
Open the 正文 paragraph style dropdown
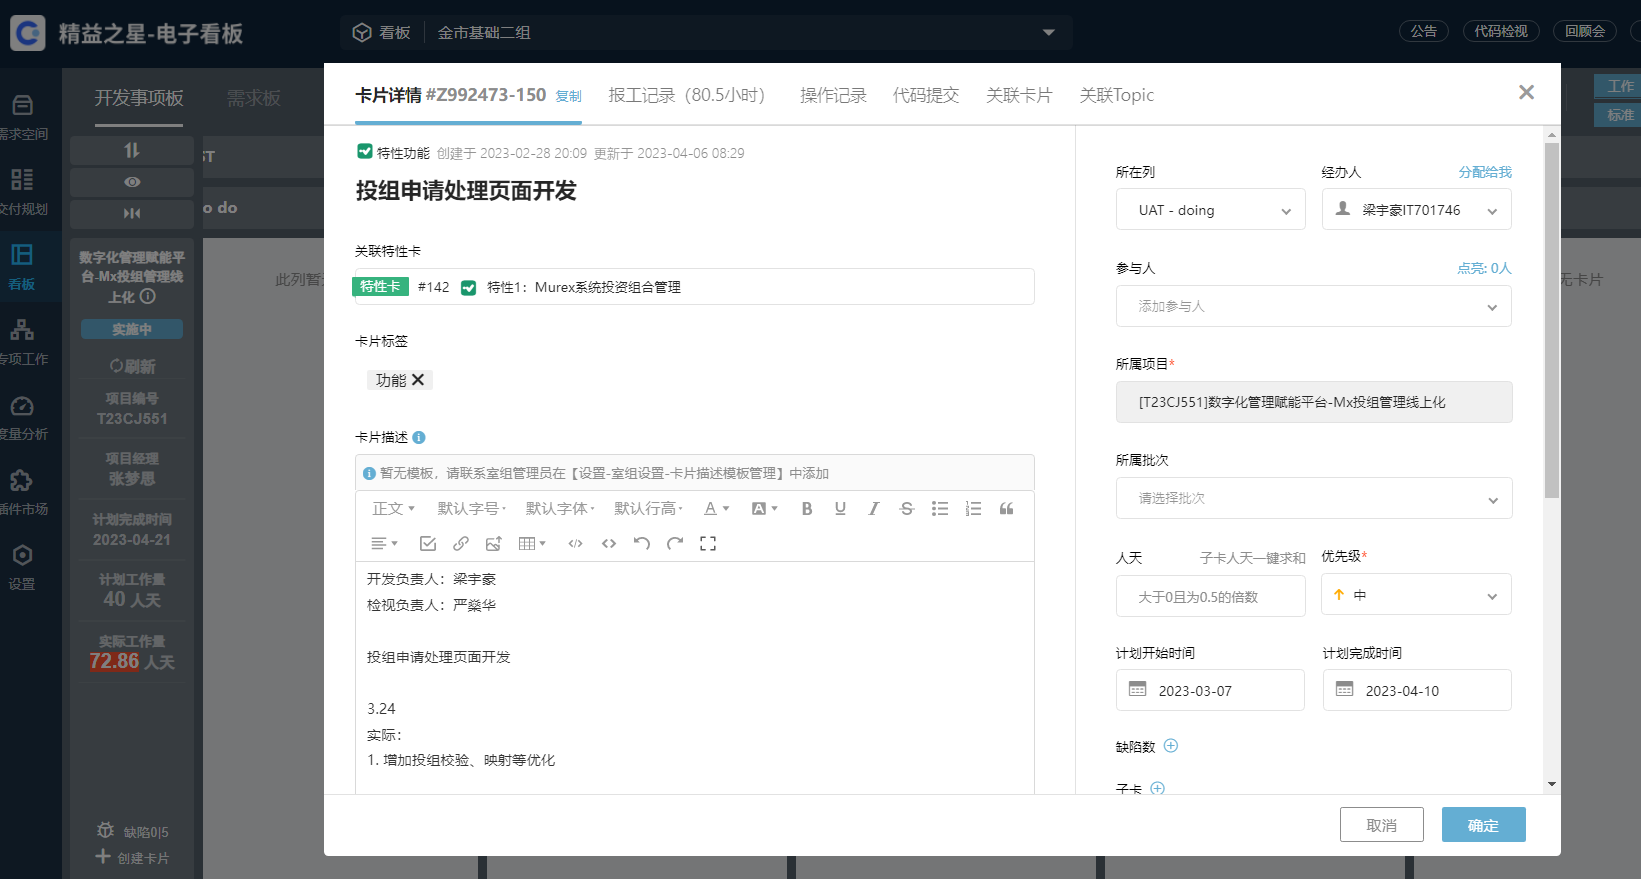(394, 509)
